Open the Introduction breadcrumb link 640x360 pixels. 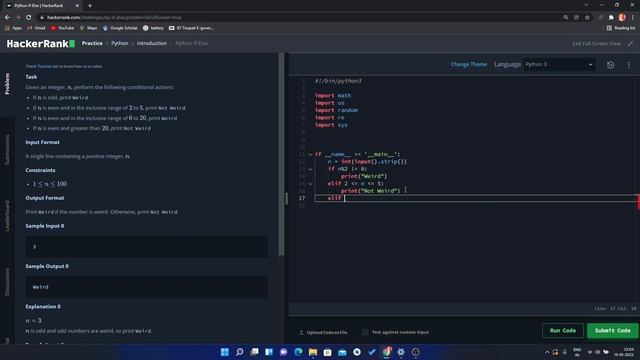pos(151,43)
